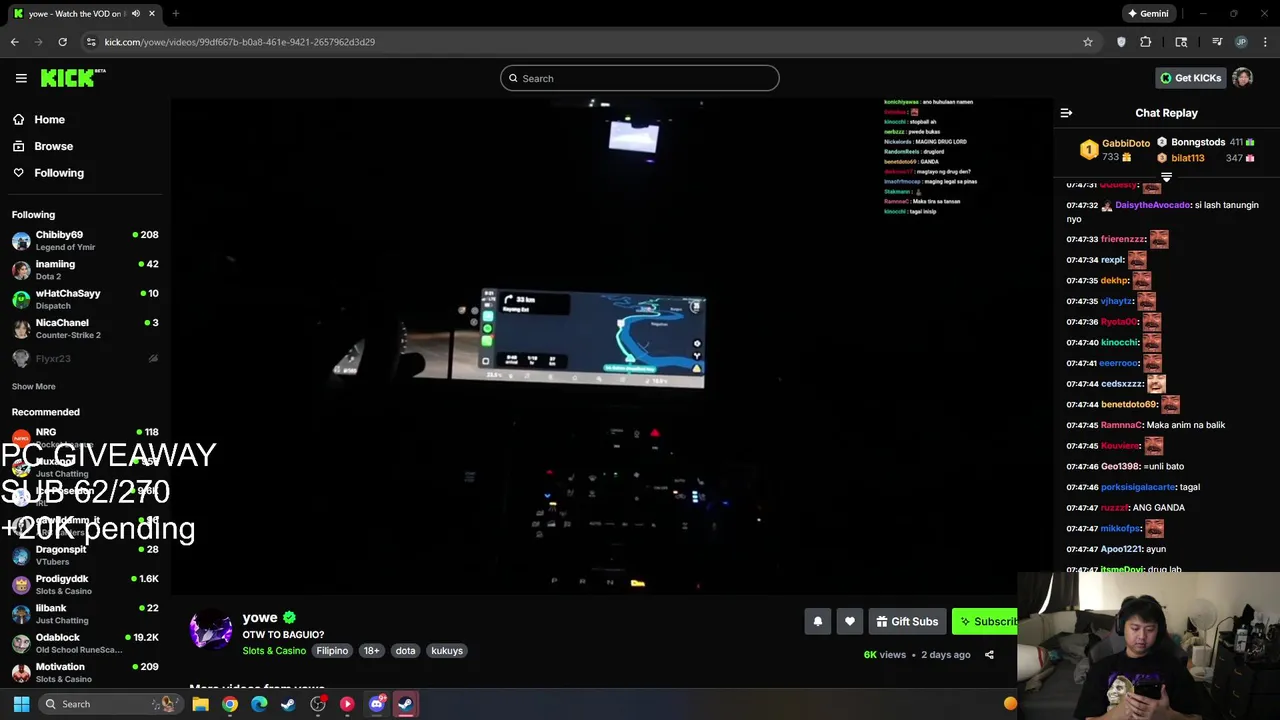The width and height of the screenshot is (1280, 720).
Task: Click the share icon next to 2 days ago
Action: pos(989,655)
